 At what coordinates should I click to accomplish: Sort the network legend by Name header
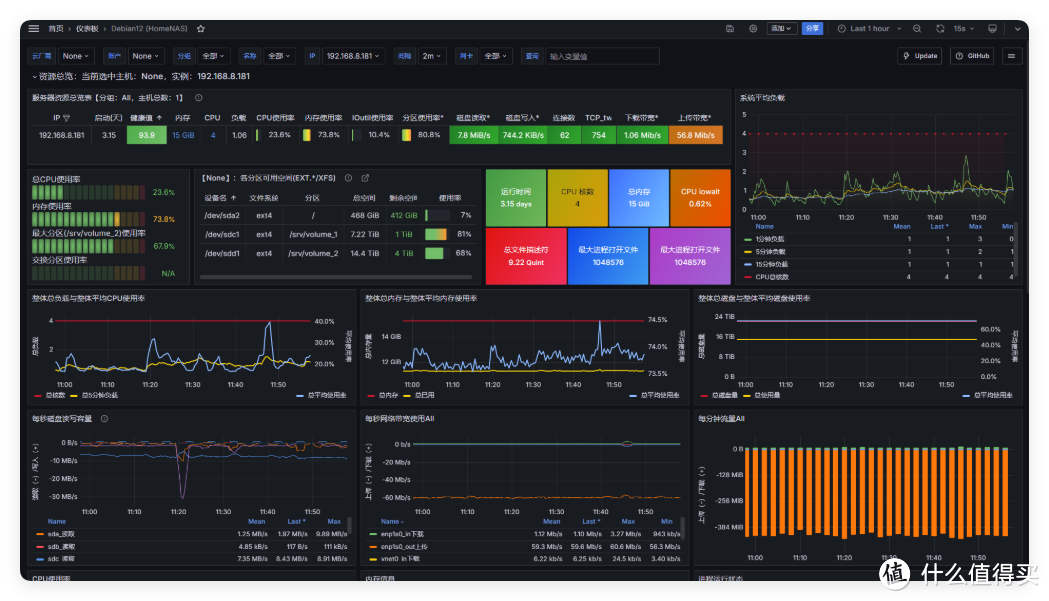(392, 521)
